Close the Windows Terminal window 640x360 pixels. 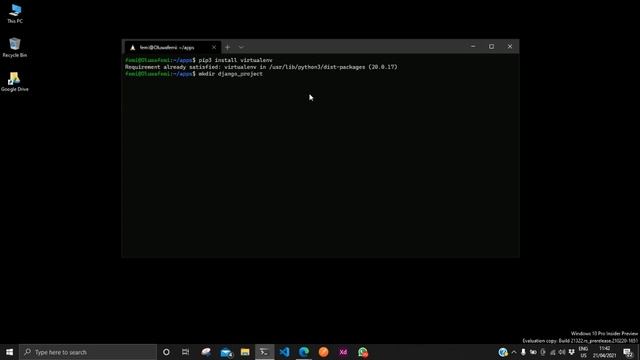coord(510,47)
